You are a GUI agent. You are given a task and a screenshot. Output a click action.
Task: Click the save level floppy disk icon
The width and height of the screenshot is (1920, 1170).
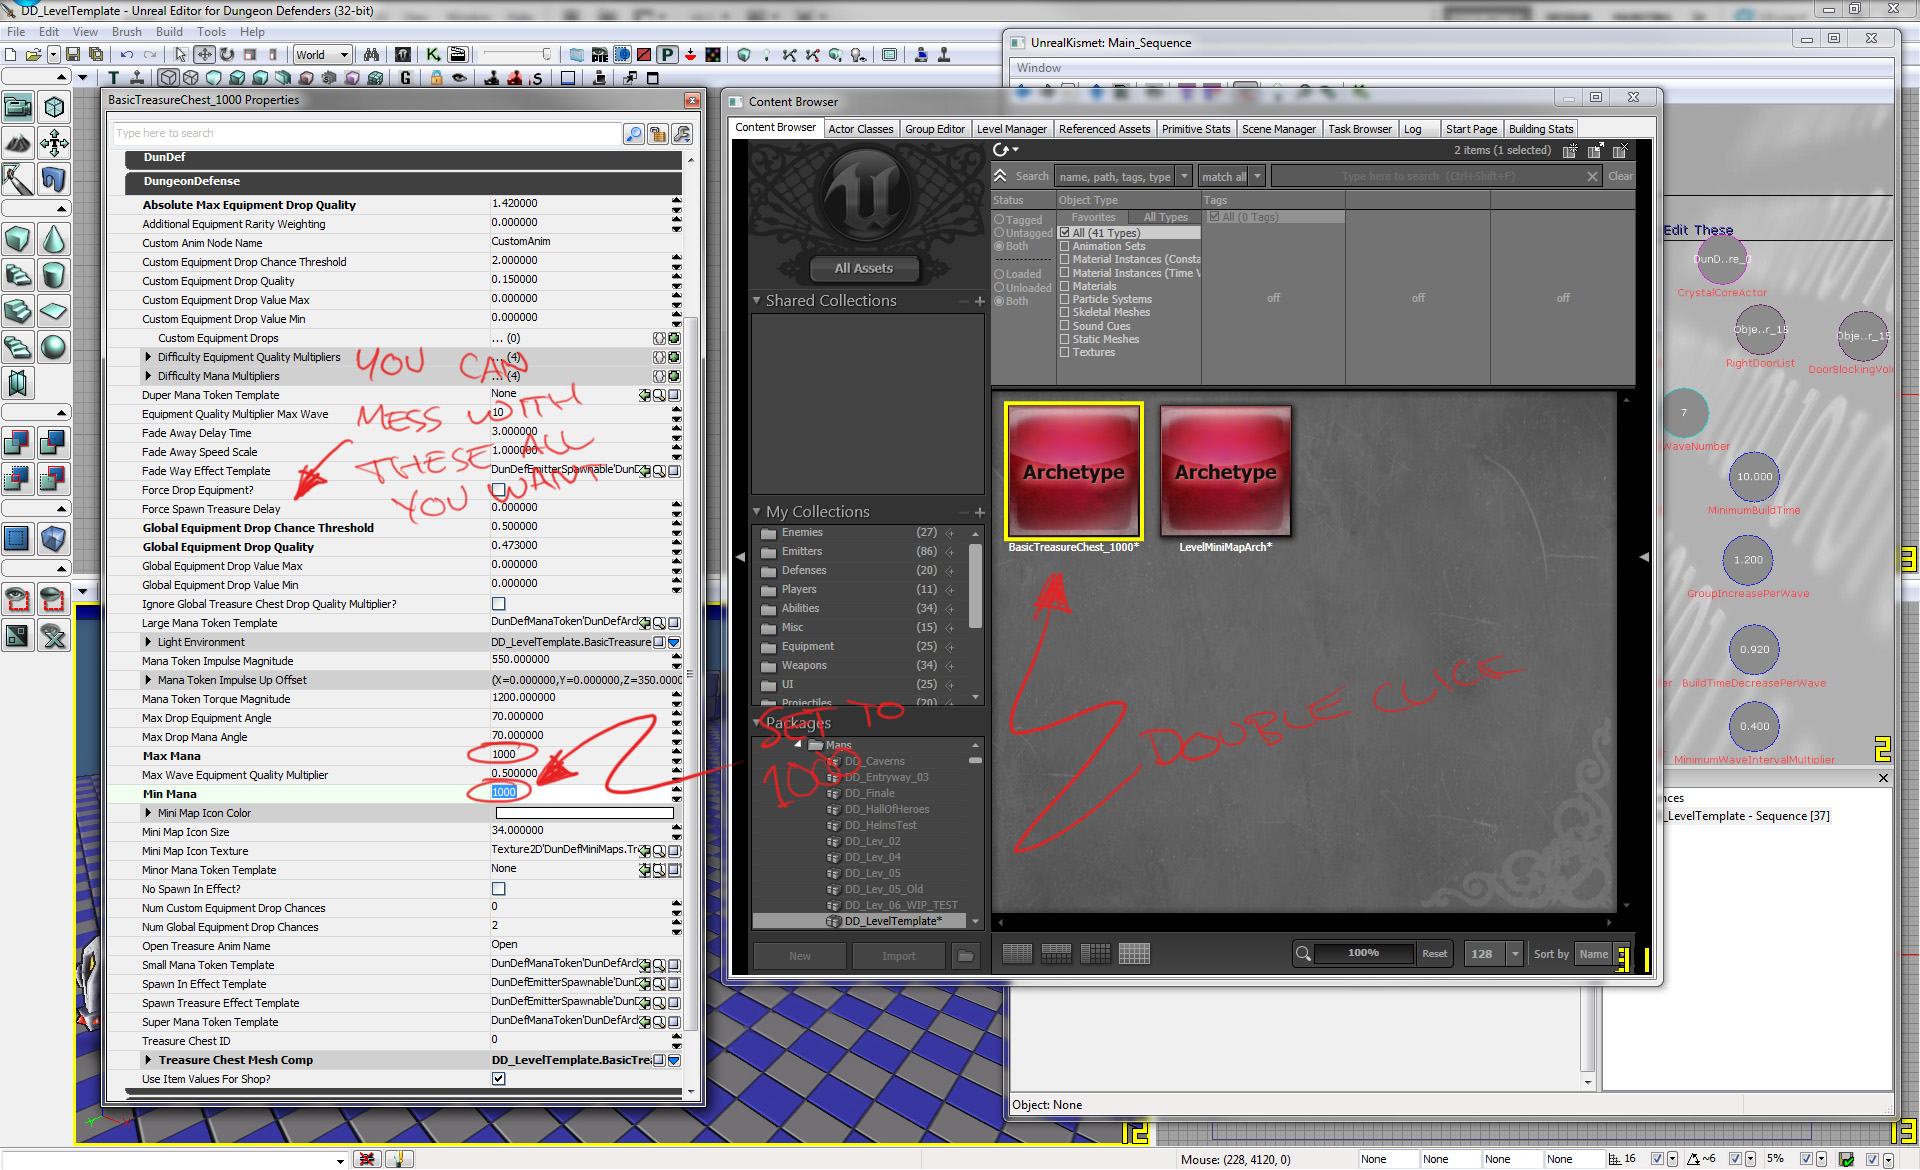click(x=73, y=55)
